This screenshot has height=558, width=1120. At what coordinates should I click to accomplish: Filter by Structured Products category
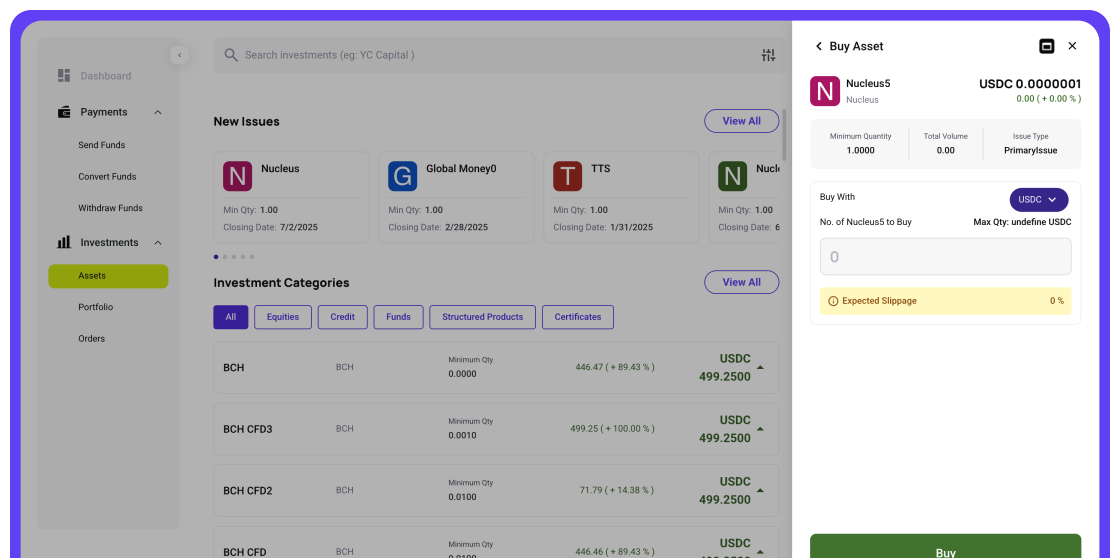[x=482, y=317]
